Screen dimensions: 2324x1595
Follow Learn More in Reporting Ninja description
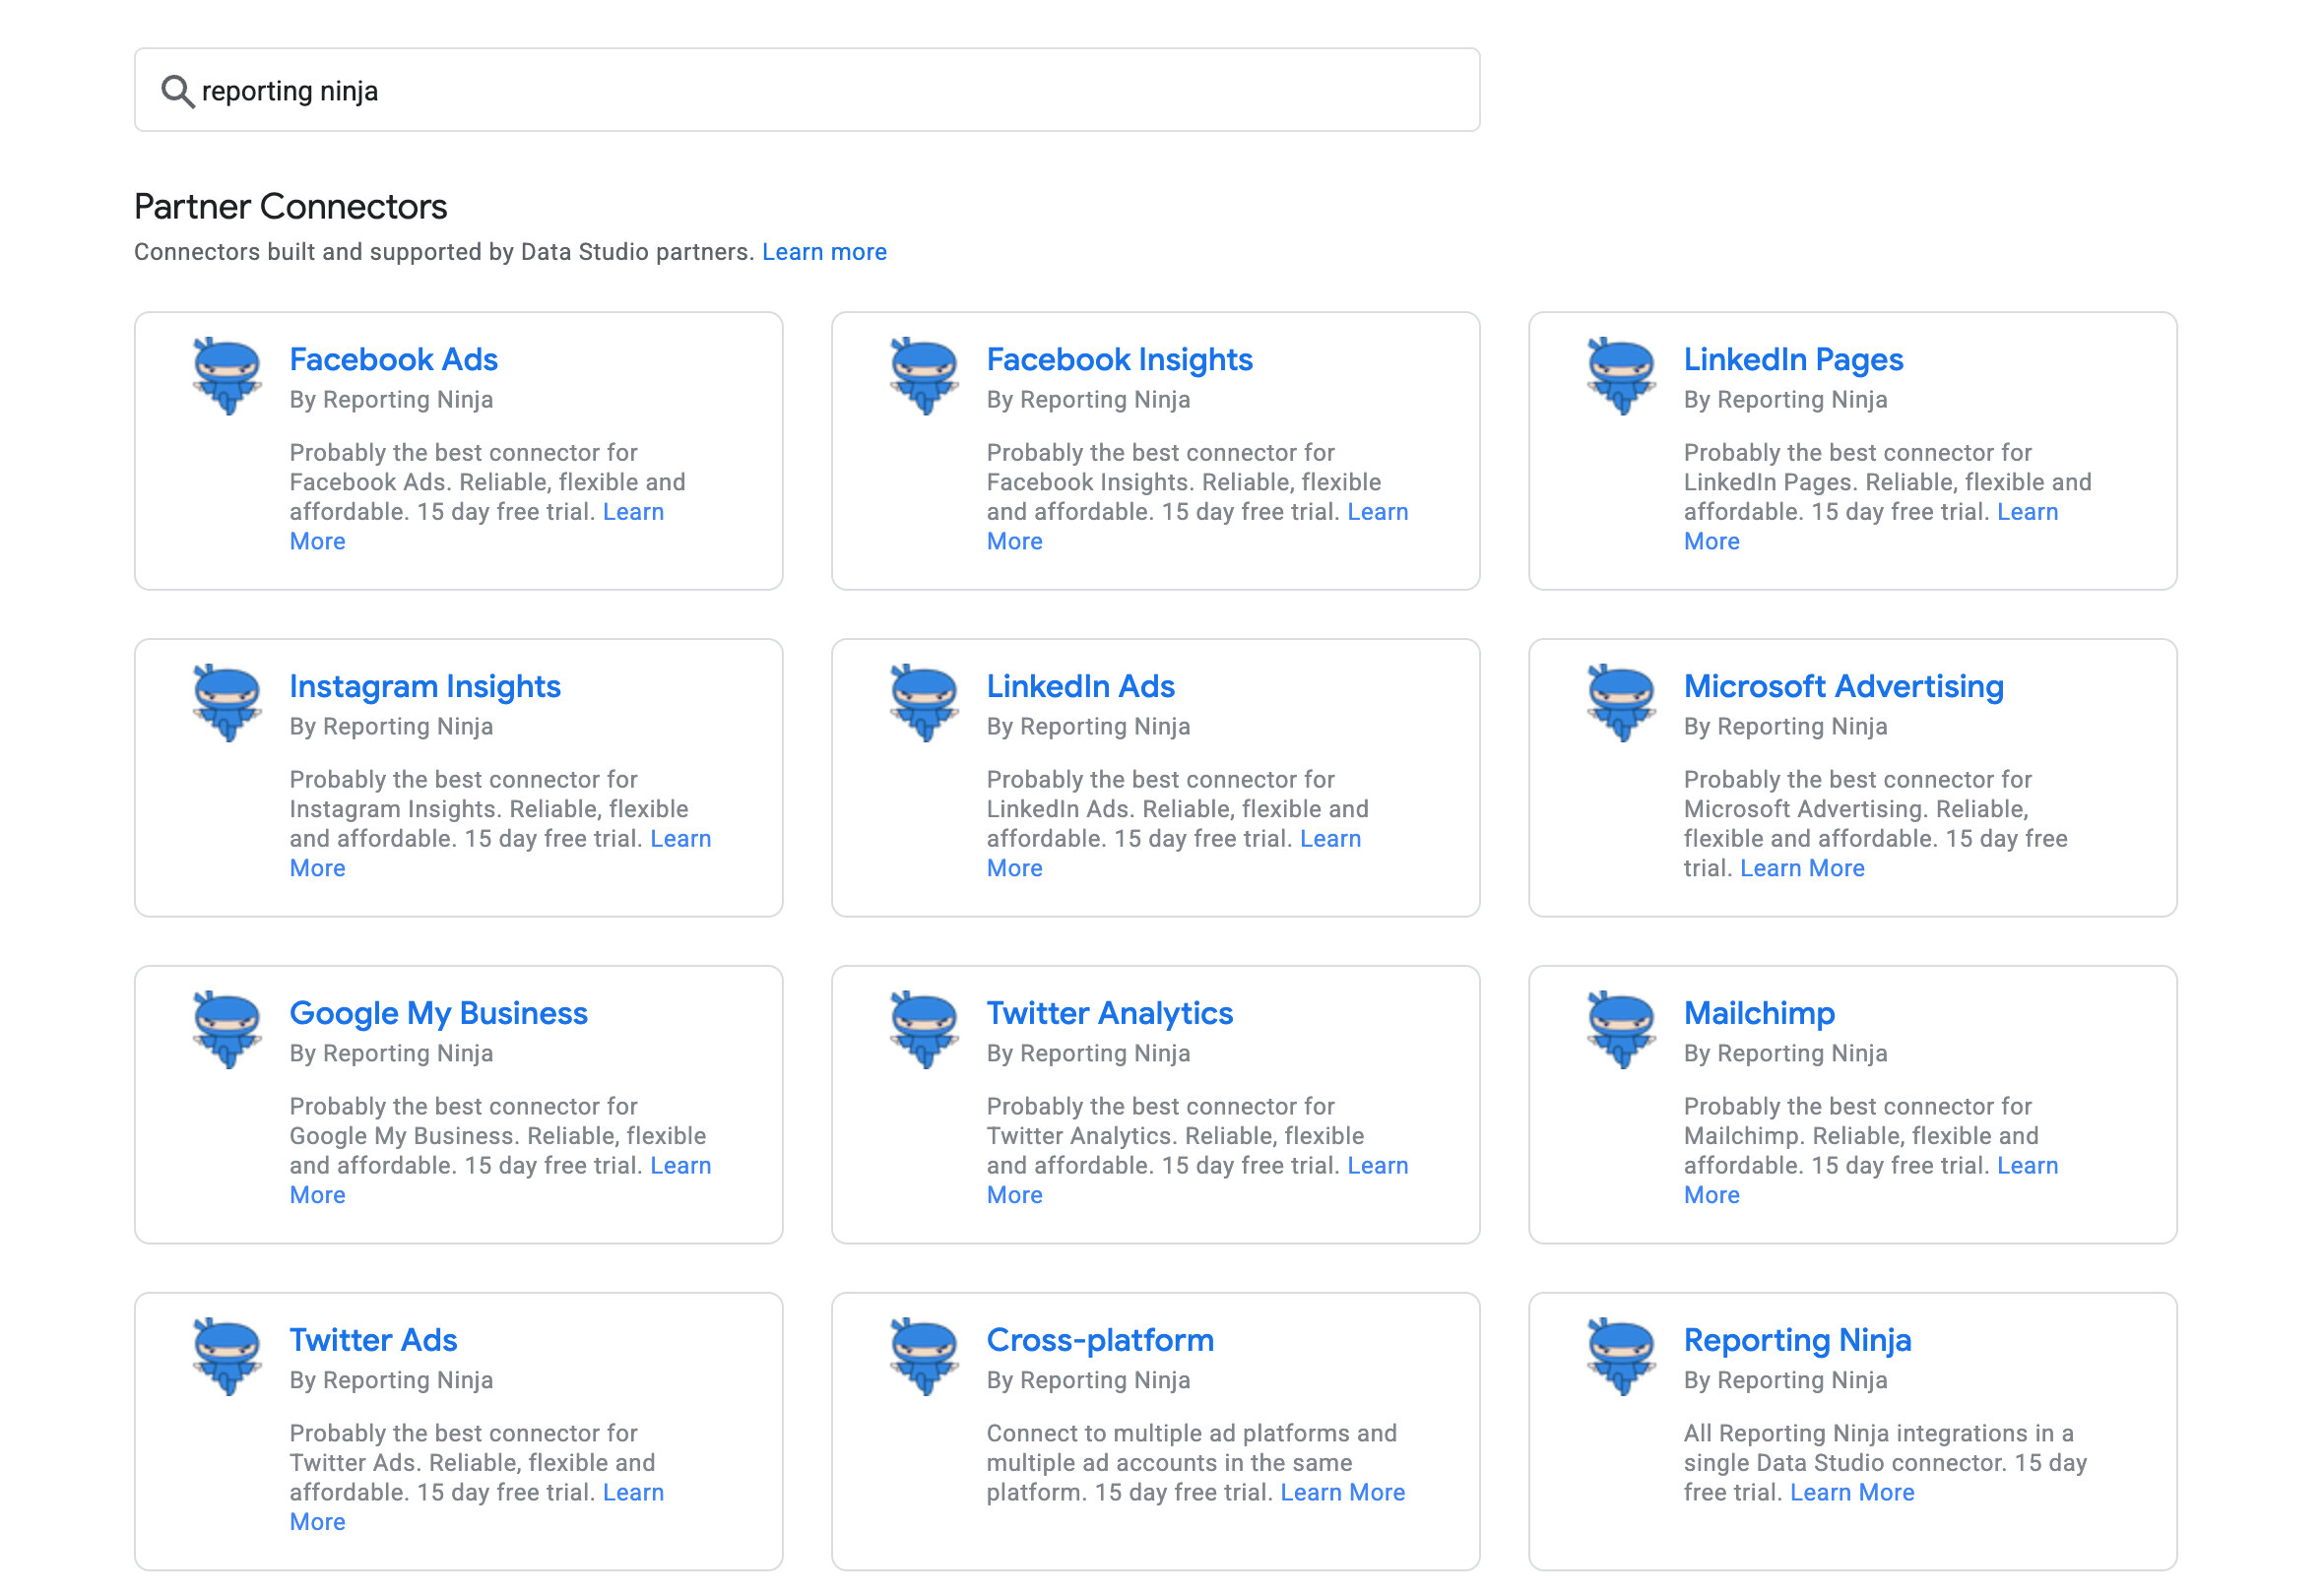tap(1852, 1492)
